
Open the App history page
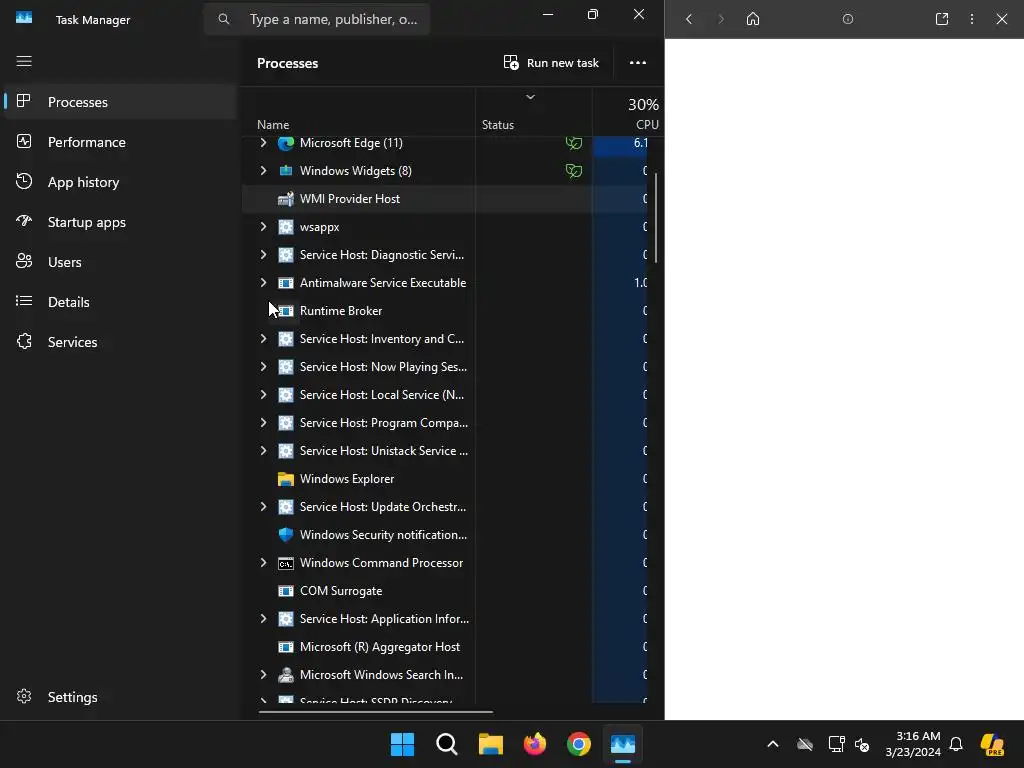(120, 182)
